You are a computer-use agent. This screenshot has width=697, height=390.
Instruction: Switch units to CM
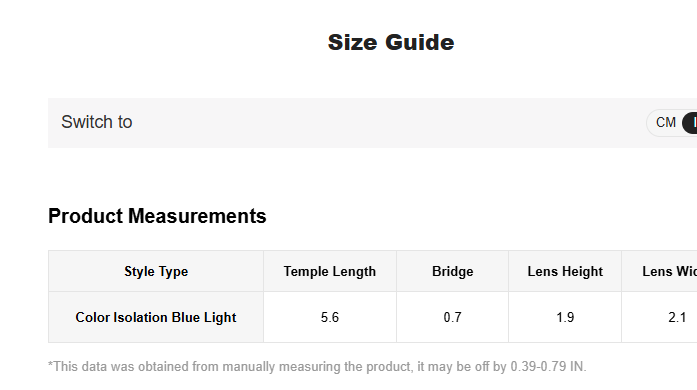[665, 122]
